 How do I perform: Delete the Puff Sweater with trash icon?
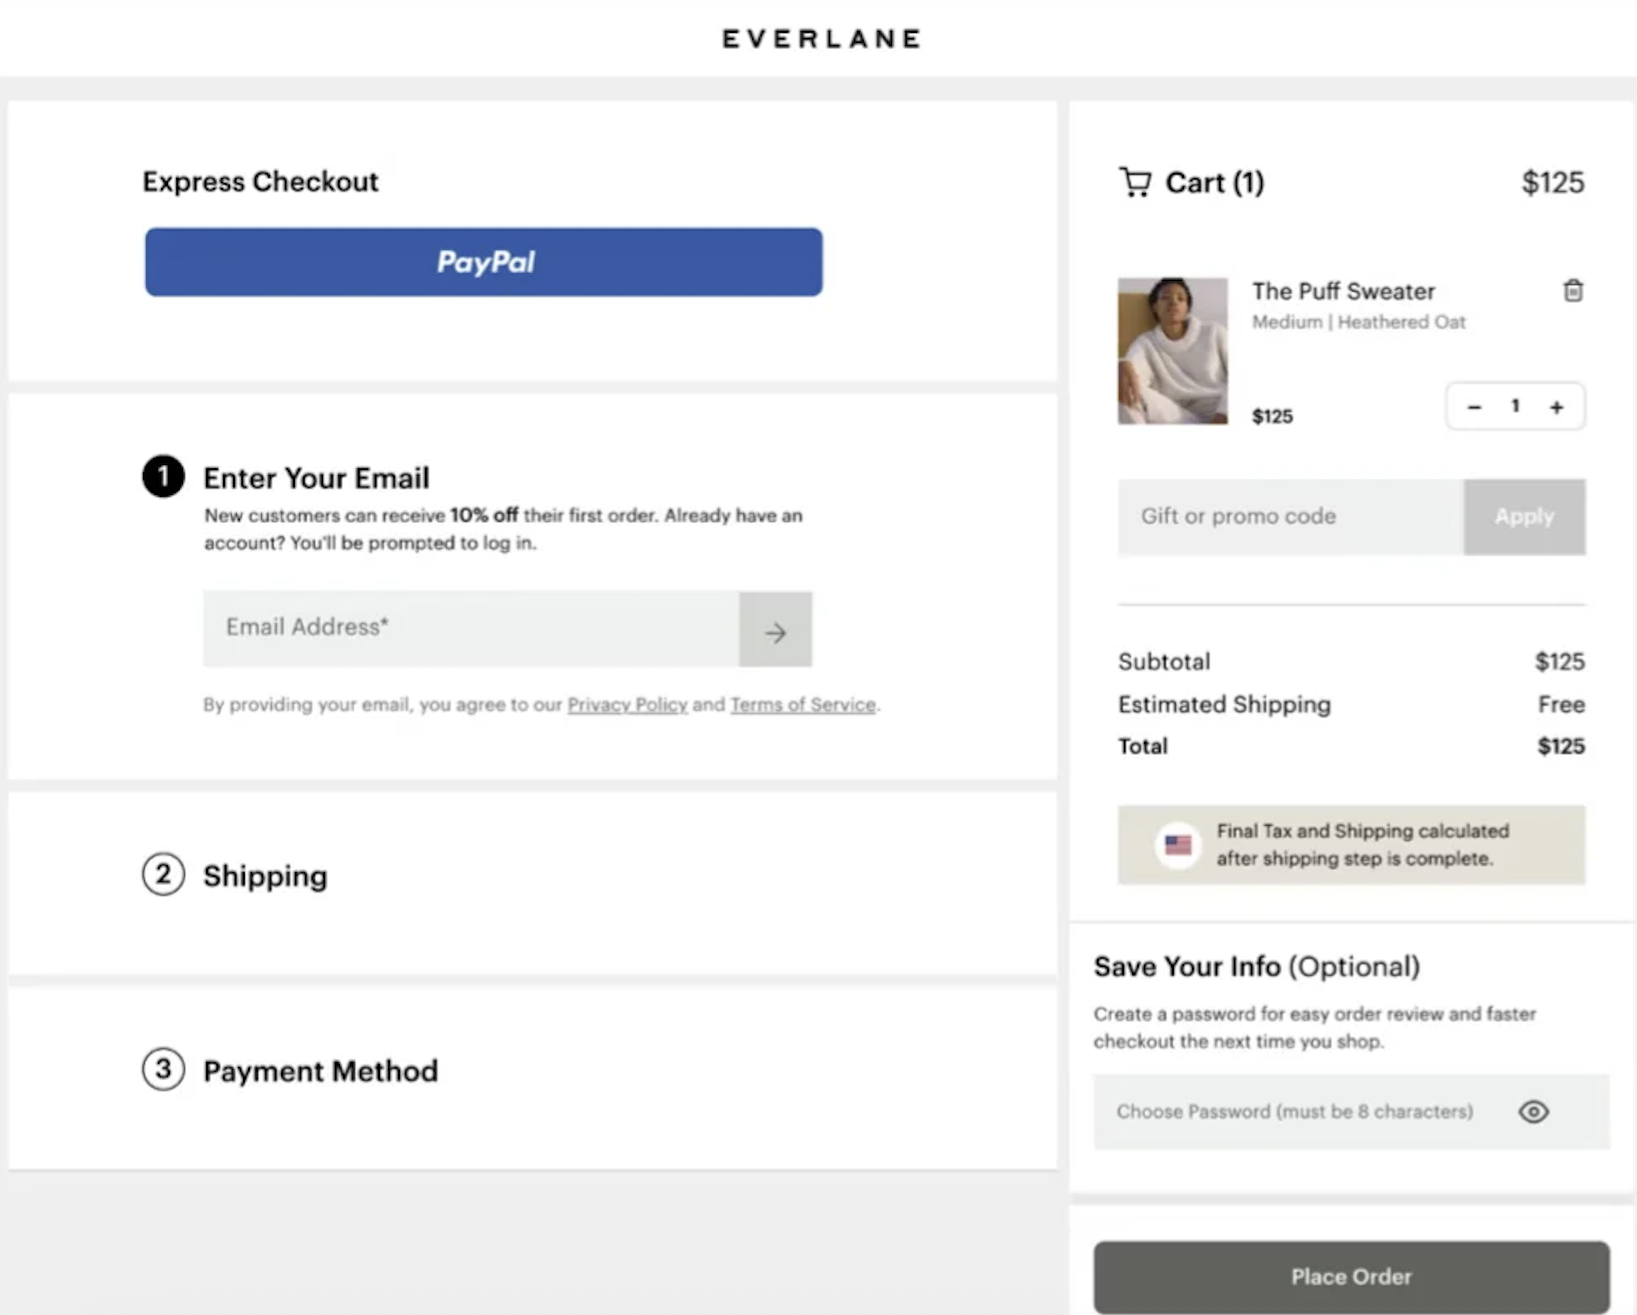[1572, 291]
